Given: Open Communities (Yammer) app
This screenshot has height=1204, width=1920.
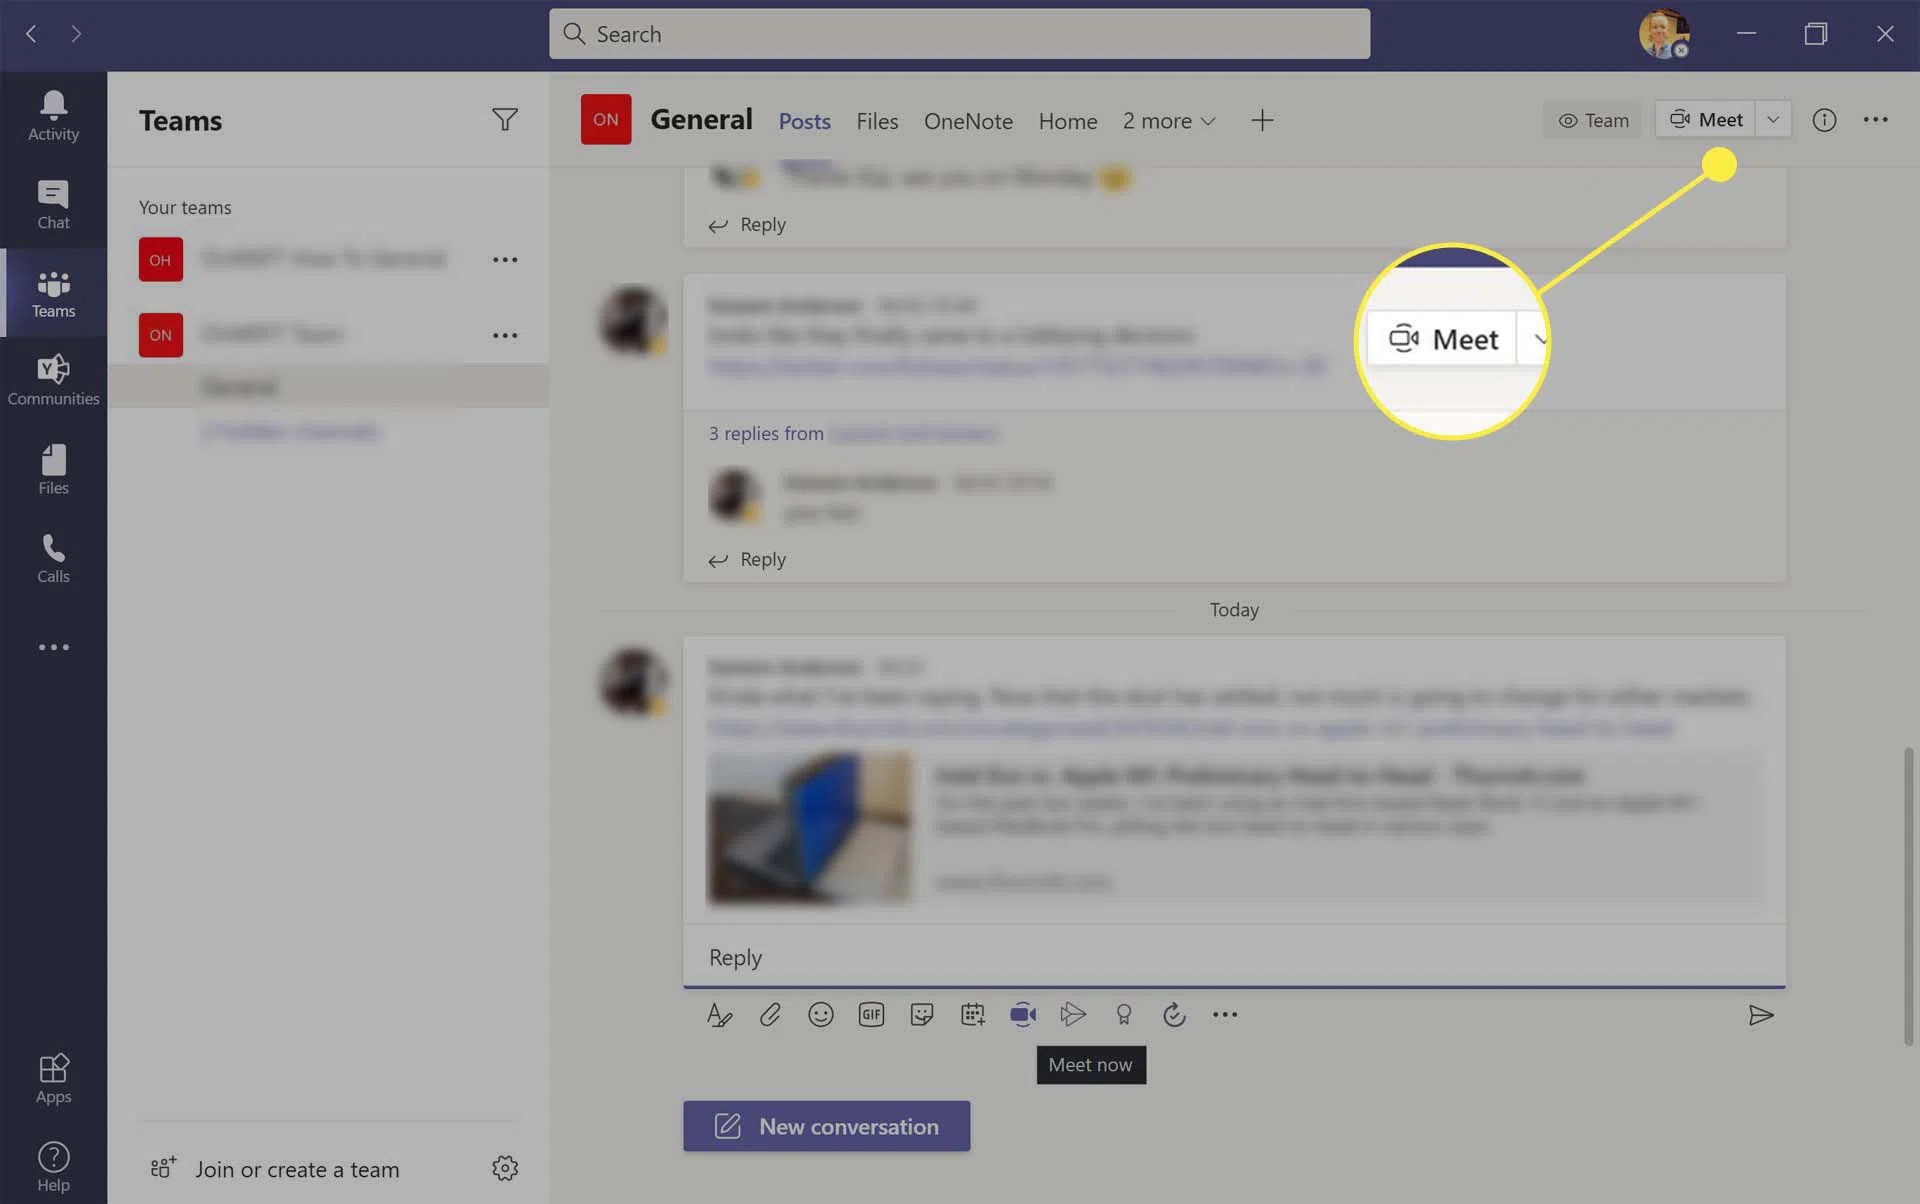Looking at the screenshot, I should [53, 380].
